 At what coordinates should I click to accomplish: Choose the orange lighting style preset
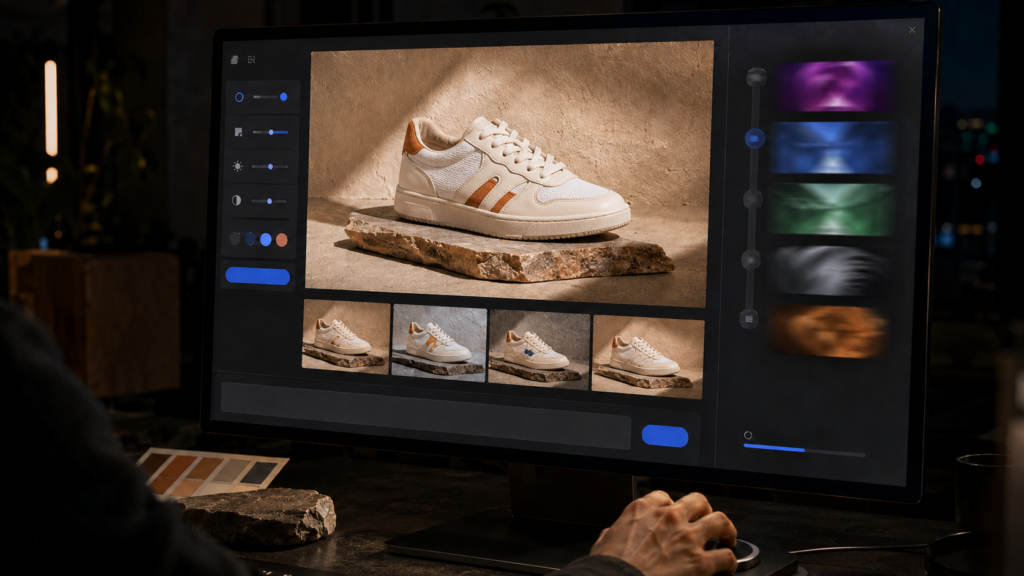pos(828,332)
